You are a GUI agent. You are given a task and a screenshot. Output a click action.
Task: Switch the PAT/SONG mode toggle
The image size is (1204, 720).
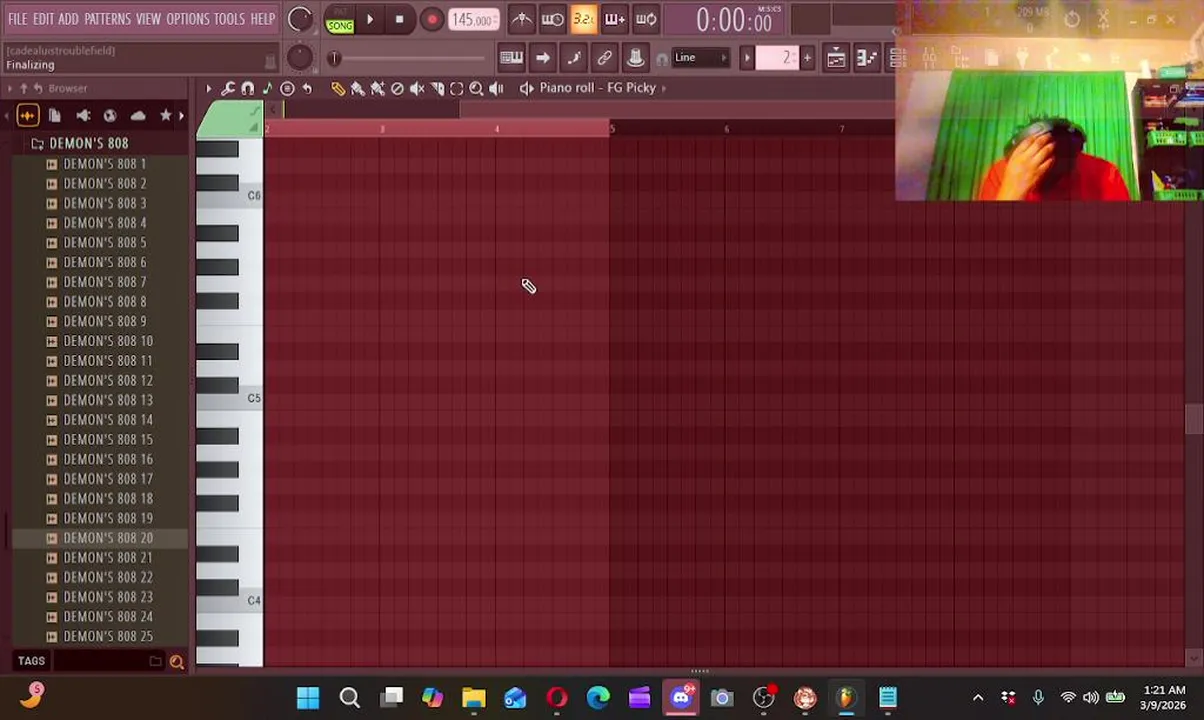(x=340, y=19)
